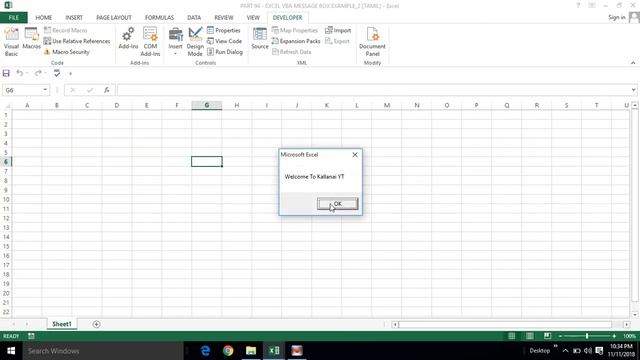
Task: Select row 6 header
Action: point(6,162)
